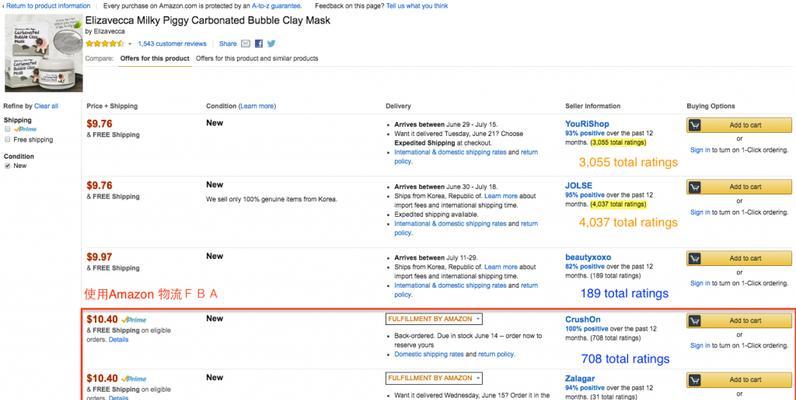This screenshot has width=796, height=400.
Task: Toggle the Free shipping checkbox
Action: pyautogui.click(x=8, y=140)
